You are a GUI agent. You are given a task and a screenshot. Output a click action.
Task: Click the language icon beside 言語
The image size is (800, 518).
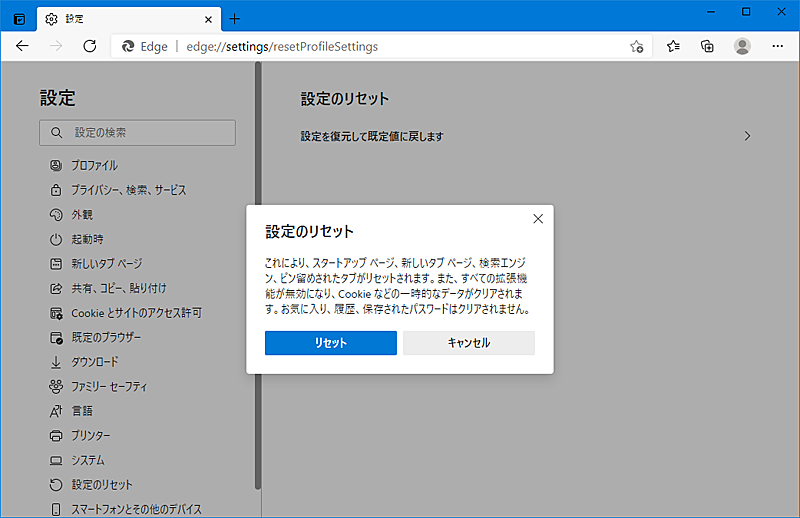[56, 411]
